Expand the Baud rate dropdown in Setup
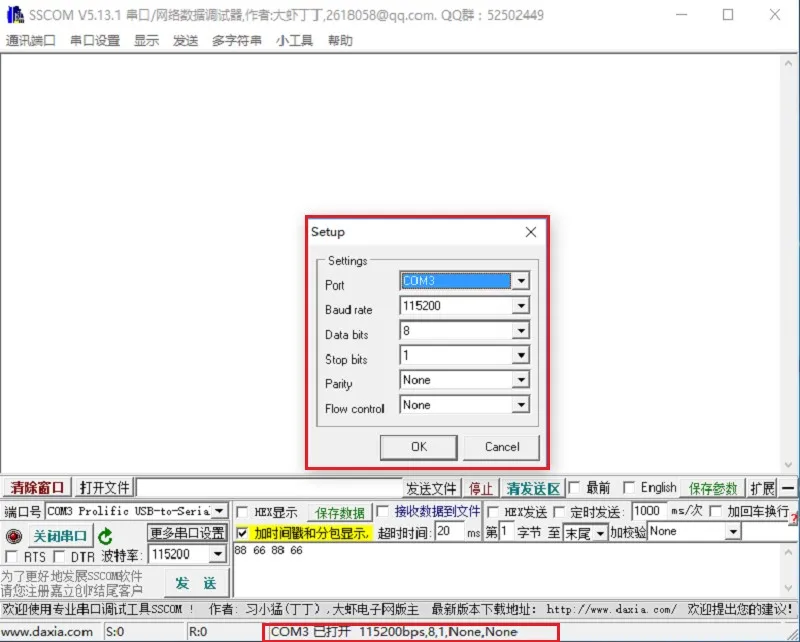This screenshot has width=800, height=642. point(520,306)
